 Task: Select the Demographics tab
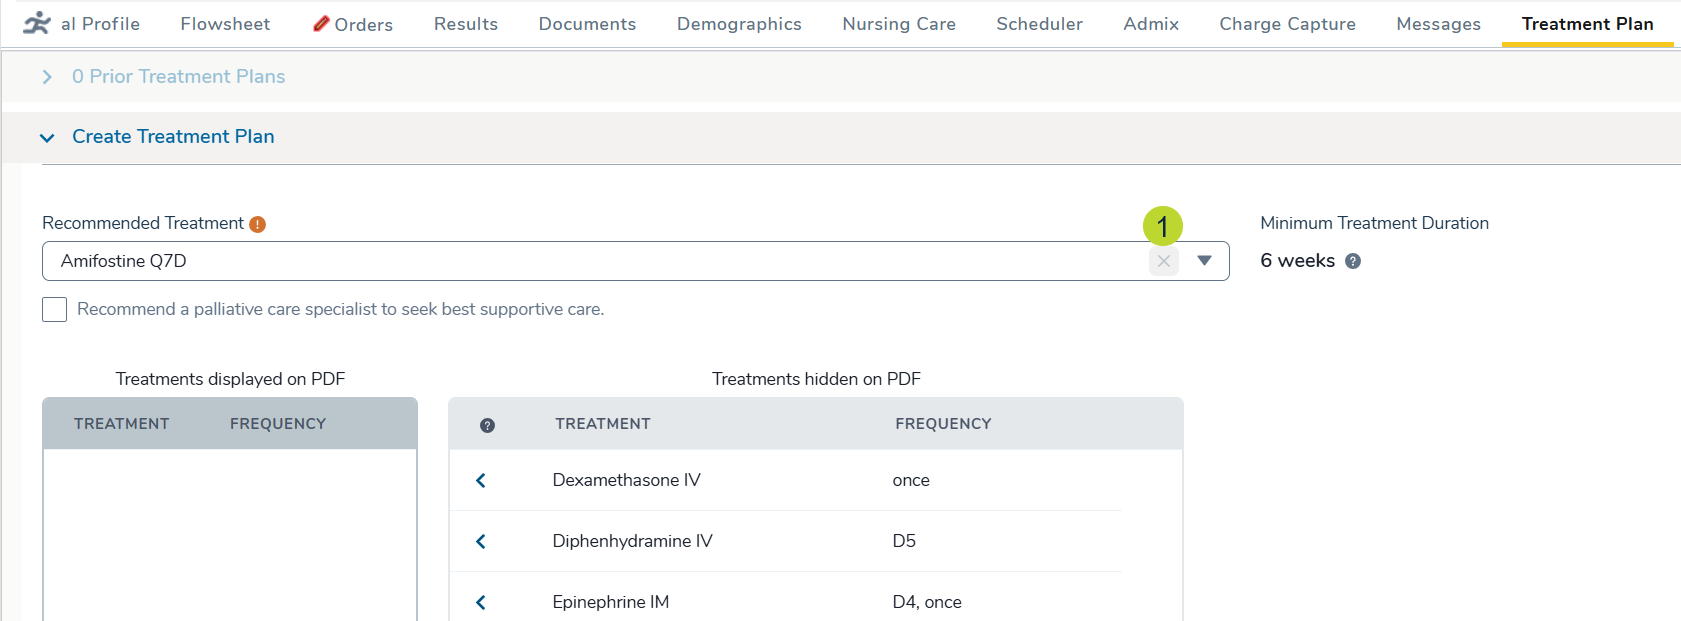coord(739,24)
